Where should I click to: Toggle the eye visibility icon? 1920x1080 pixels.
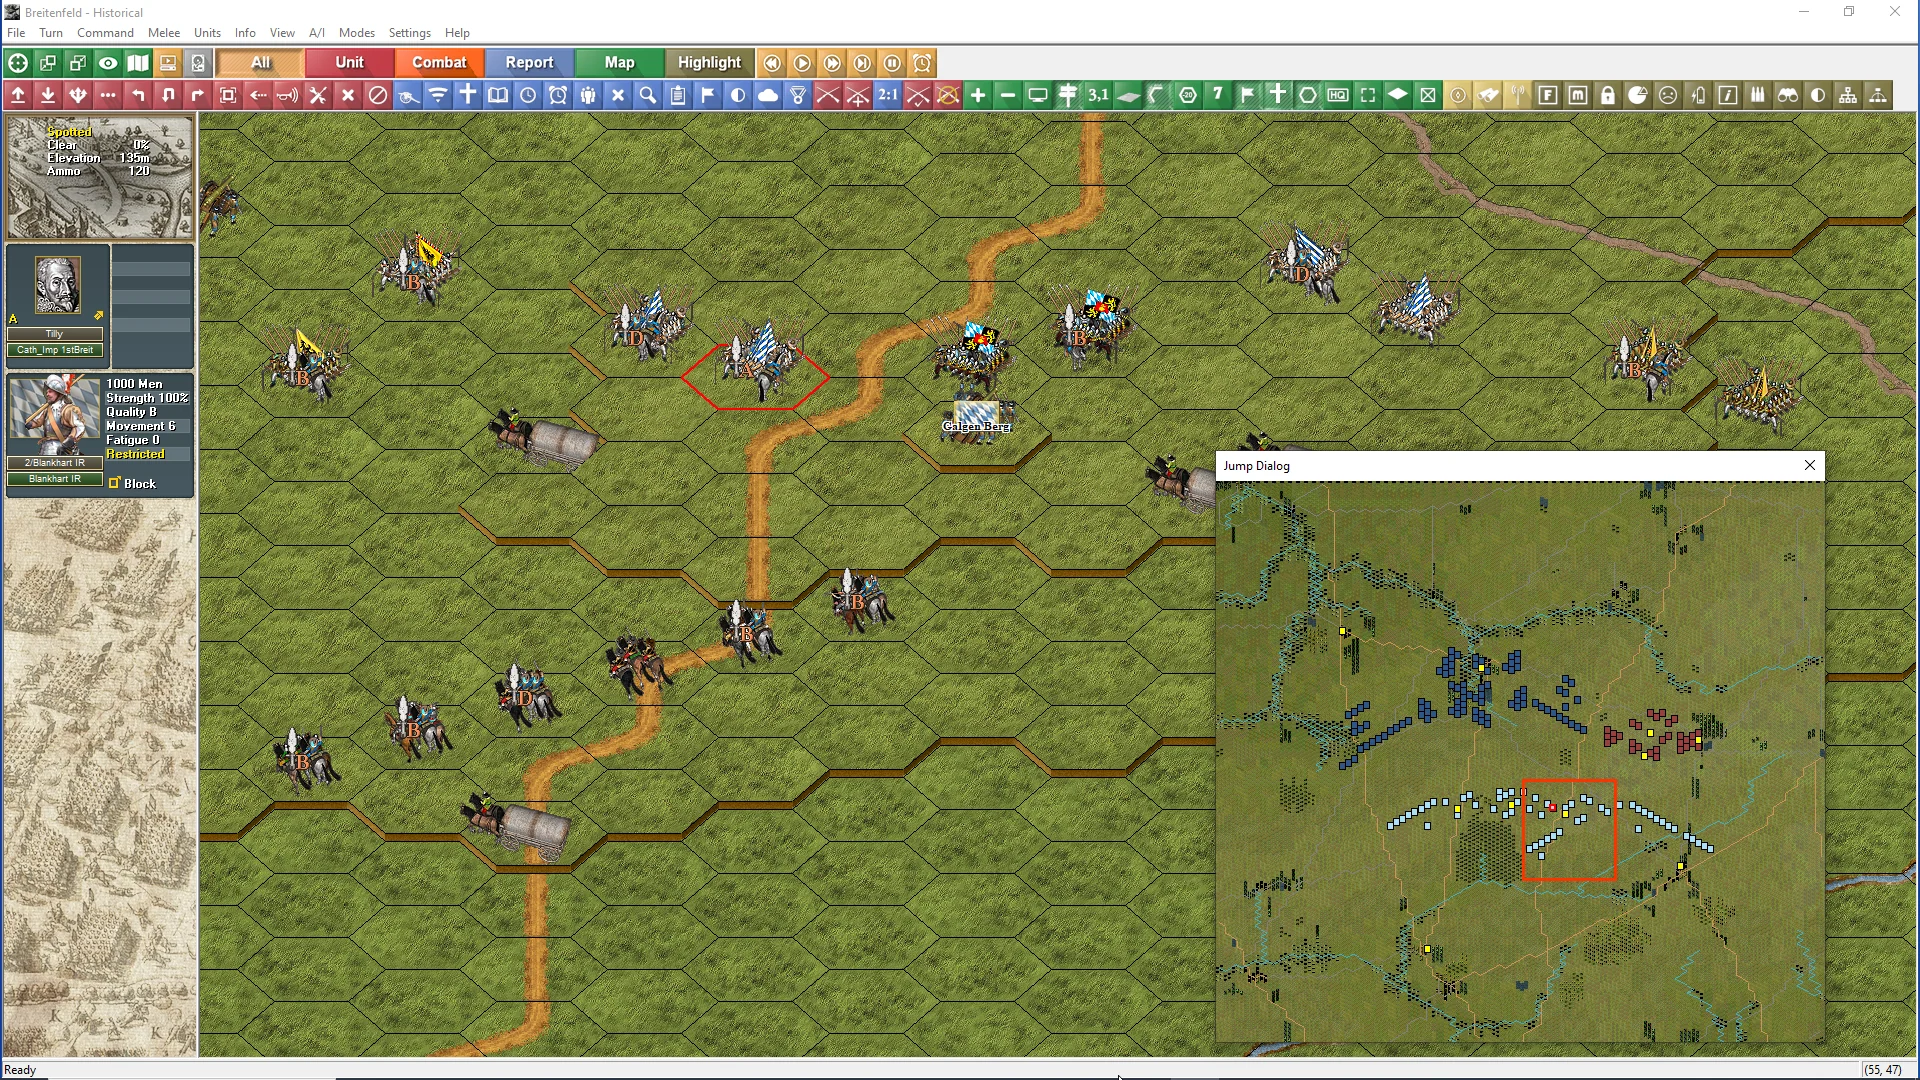tap(108, 63)
